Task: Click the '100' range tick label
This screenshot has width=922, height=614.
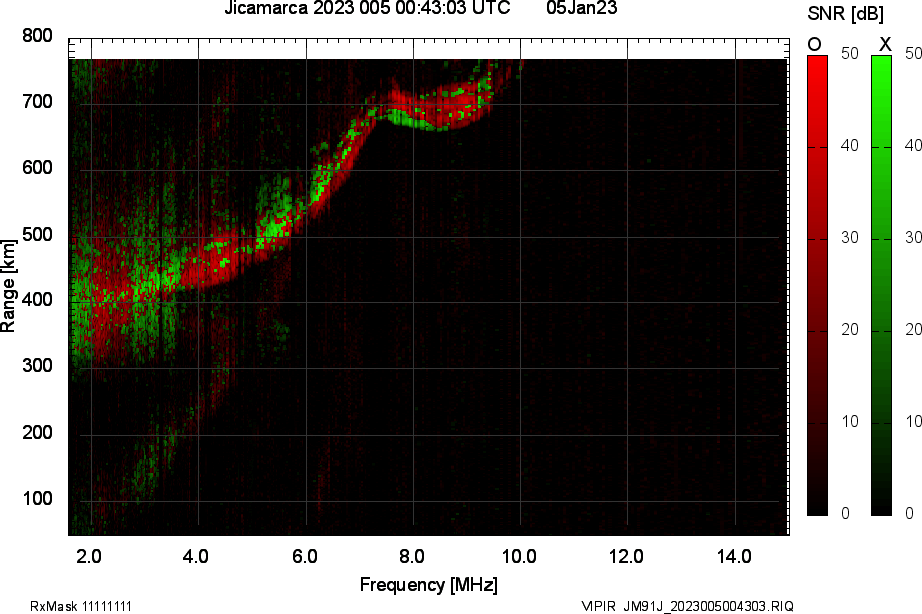Action: pos(37,498)
